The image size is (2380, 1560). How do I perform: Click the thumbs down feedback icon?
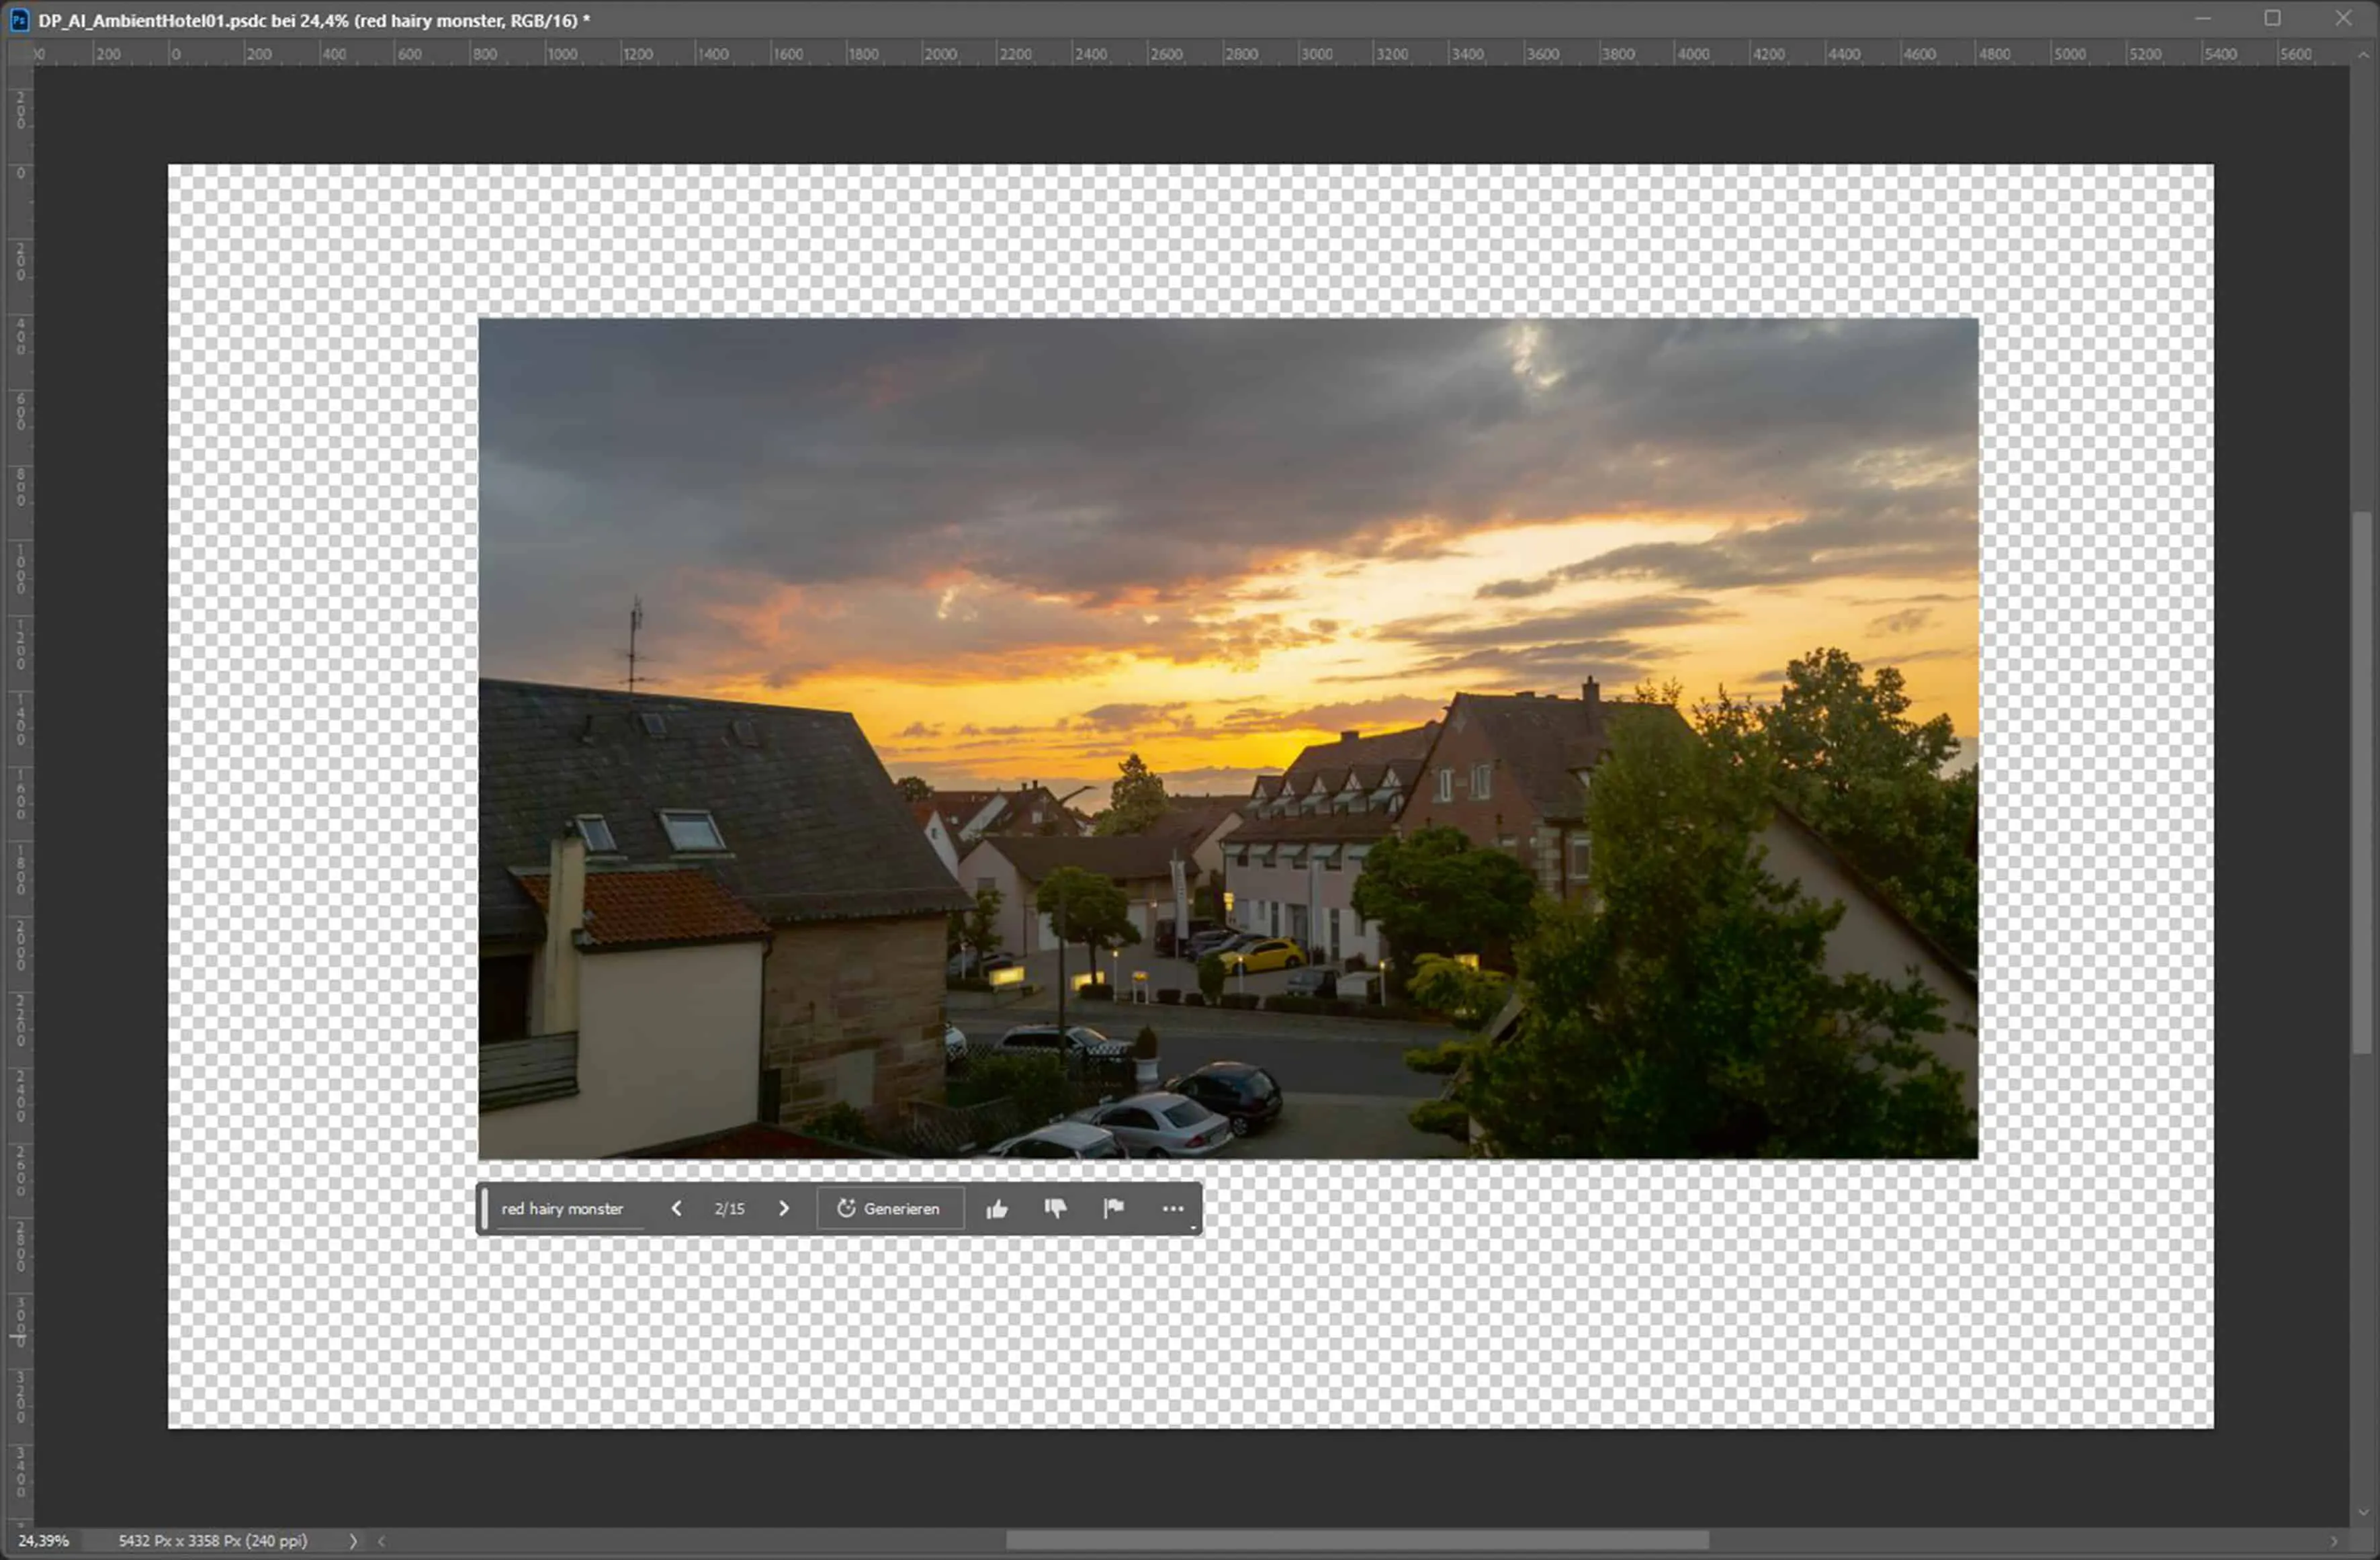1055,1209
